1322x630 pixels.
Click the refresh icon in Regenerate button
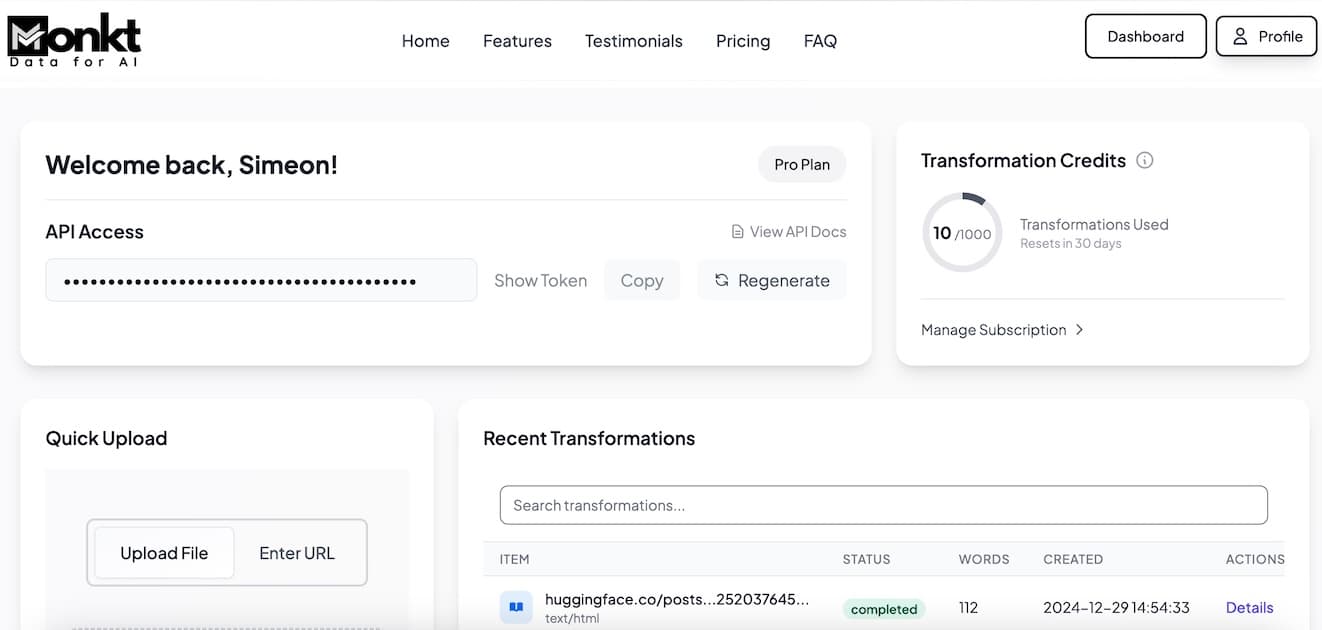(721, 281)
